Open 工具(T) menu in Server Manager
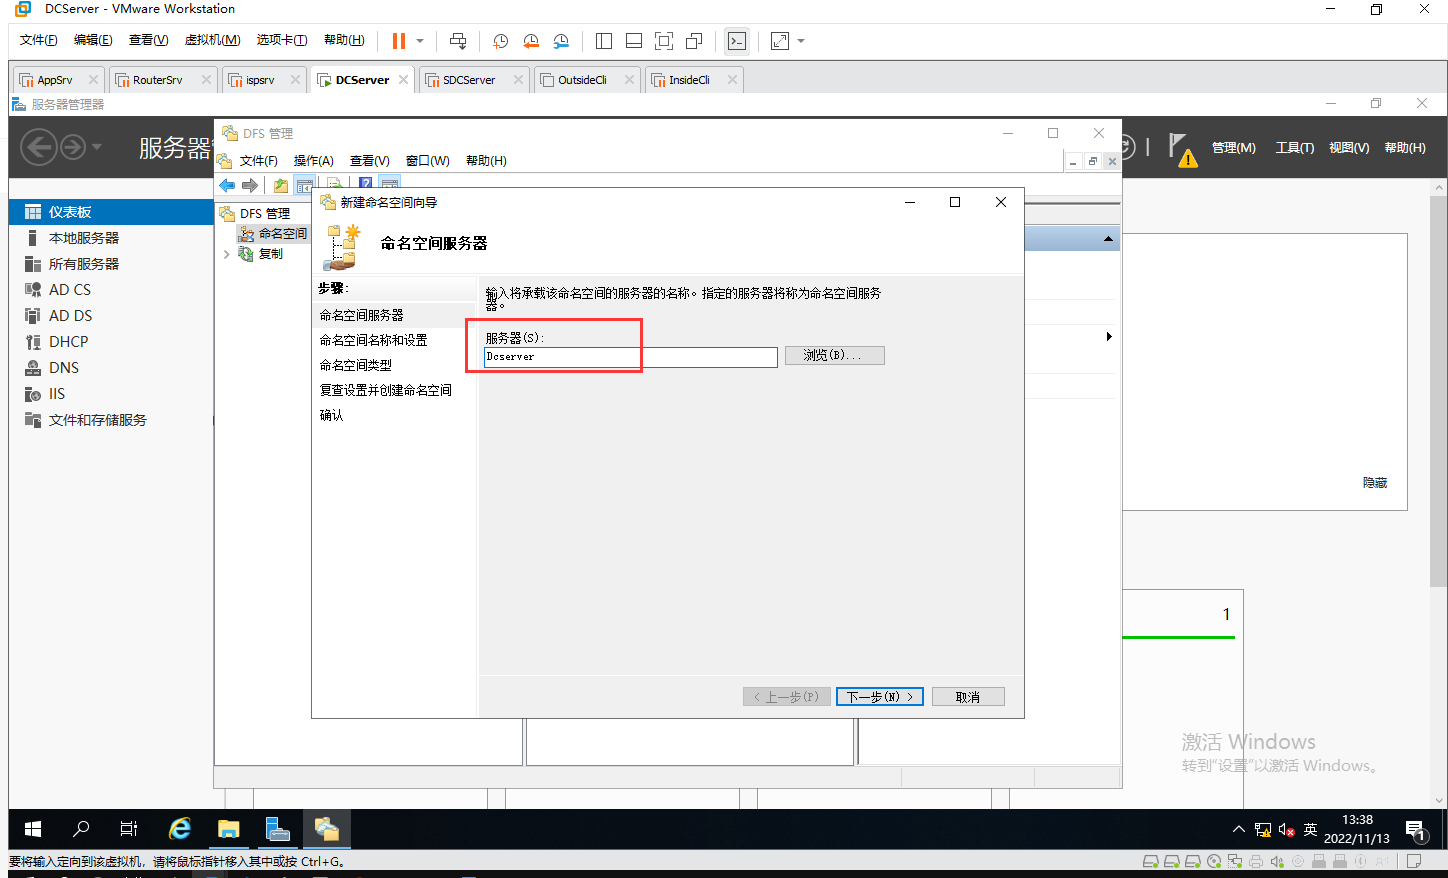 pos(1295,148)
